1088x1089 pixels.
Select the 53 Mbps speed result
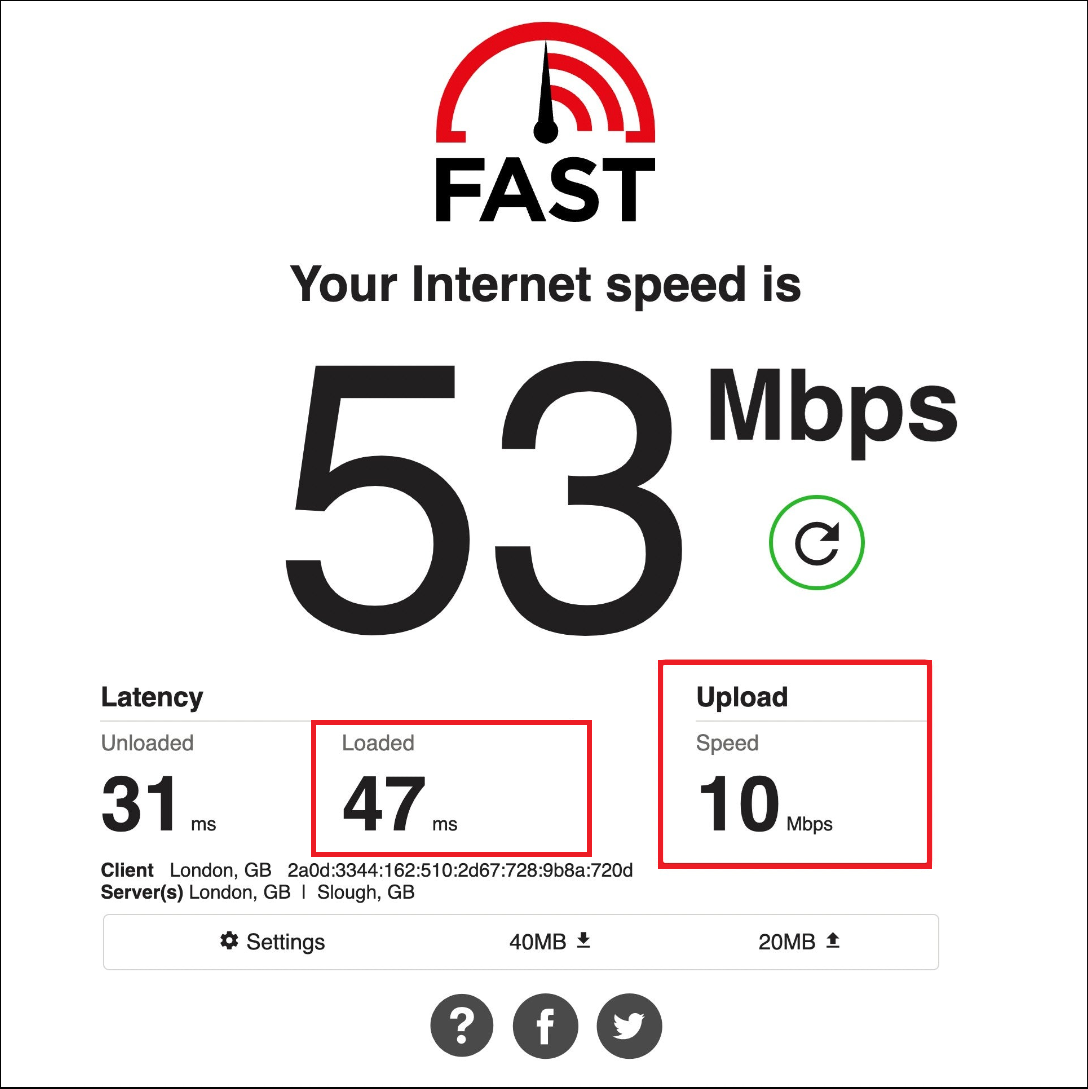click(621, 497)
